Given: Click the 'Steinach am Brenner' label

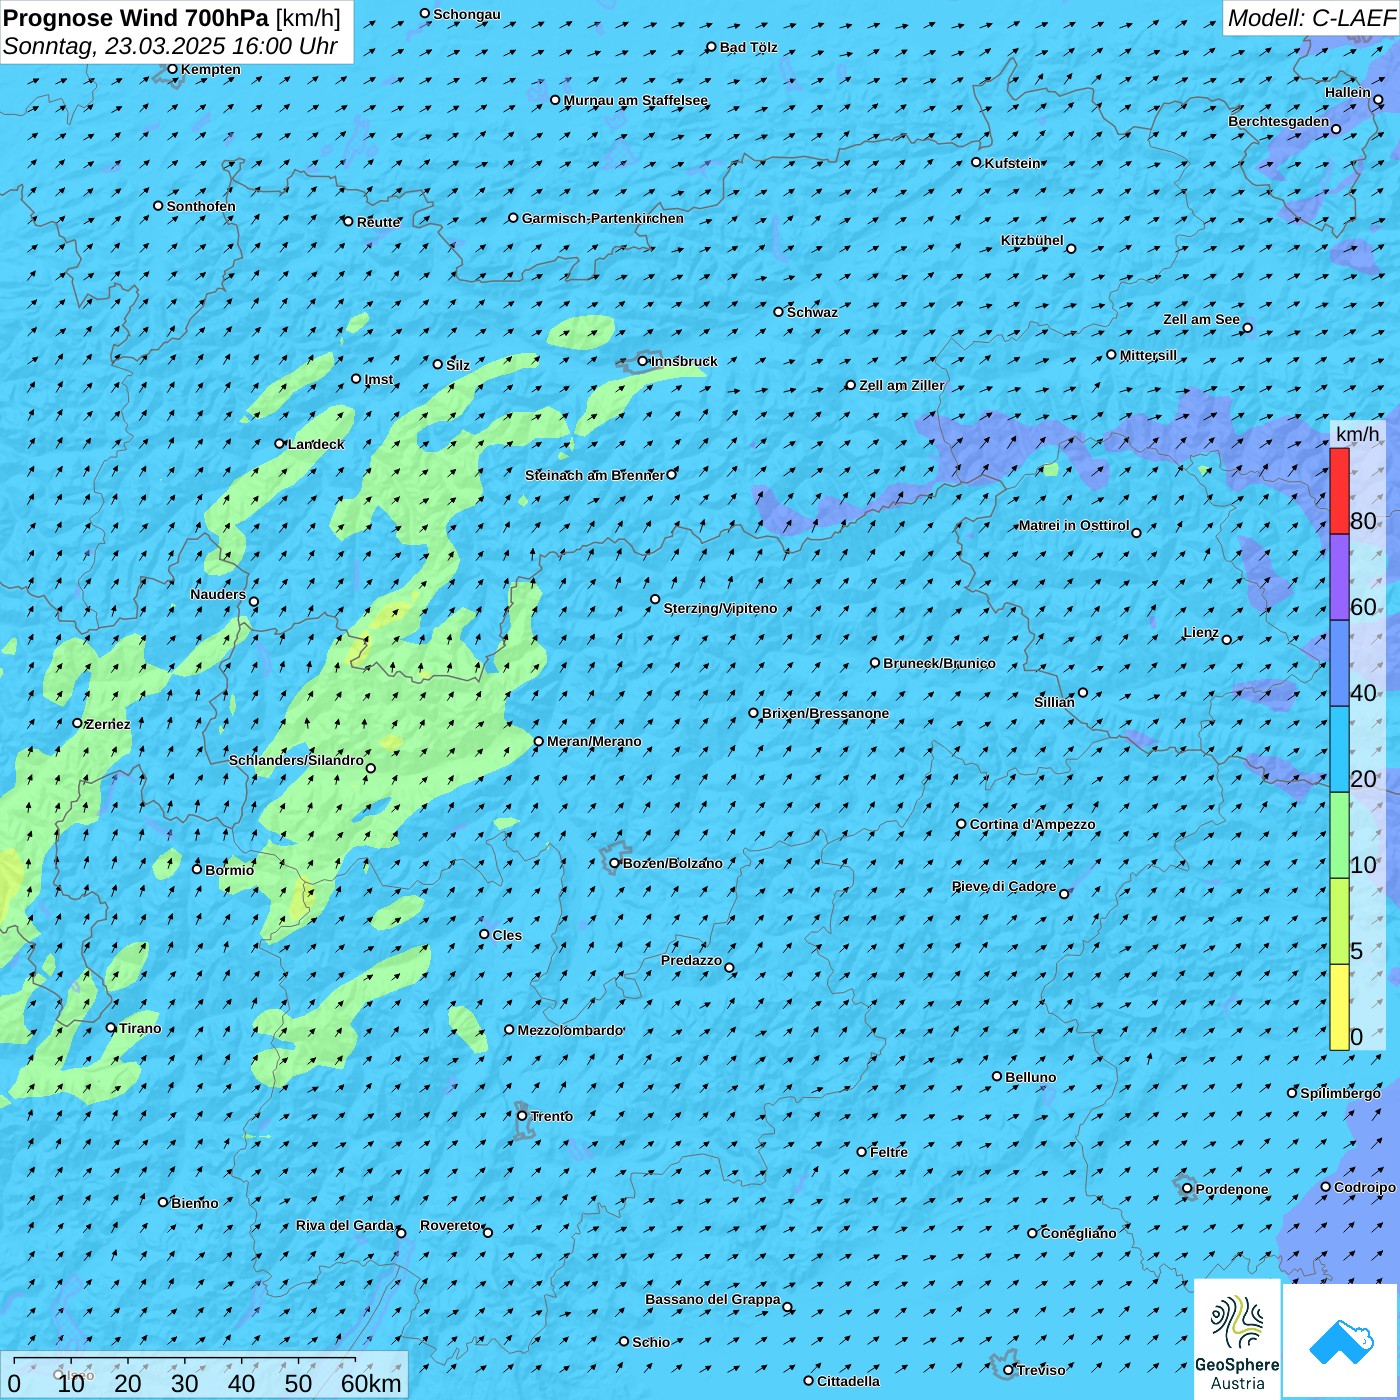Looking at the screenshot, I should coord(595,475).
